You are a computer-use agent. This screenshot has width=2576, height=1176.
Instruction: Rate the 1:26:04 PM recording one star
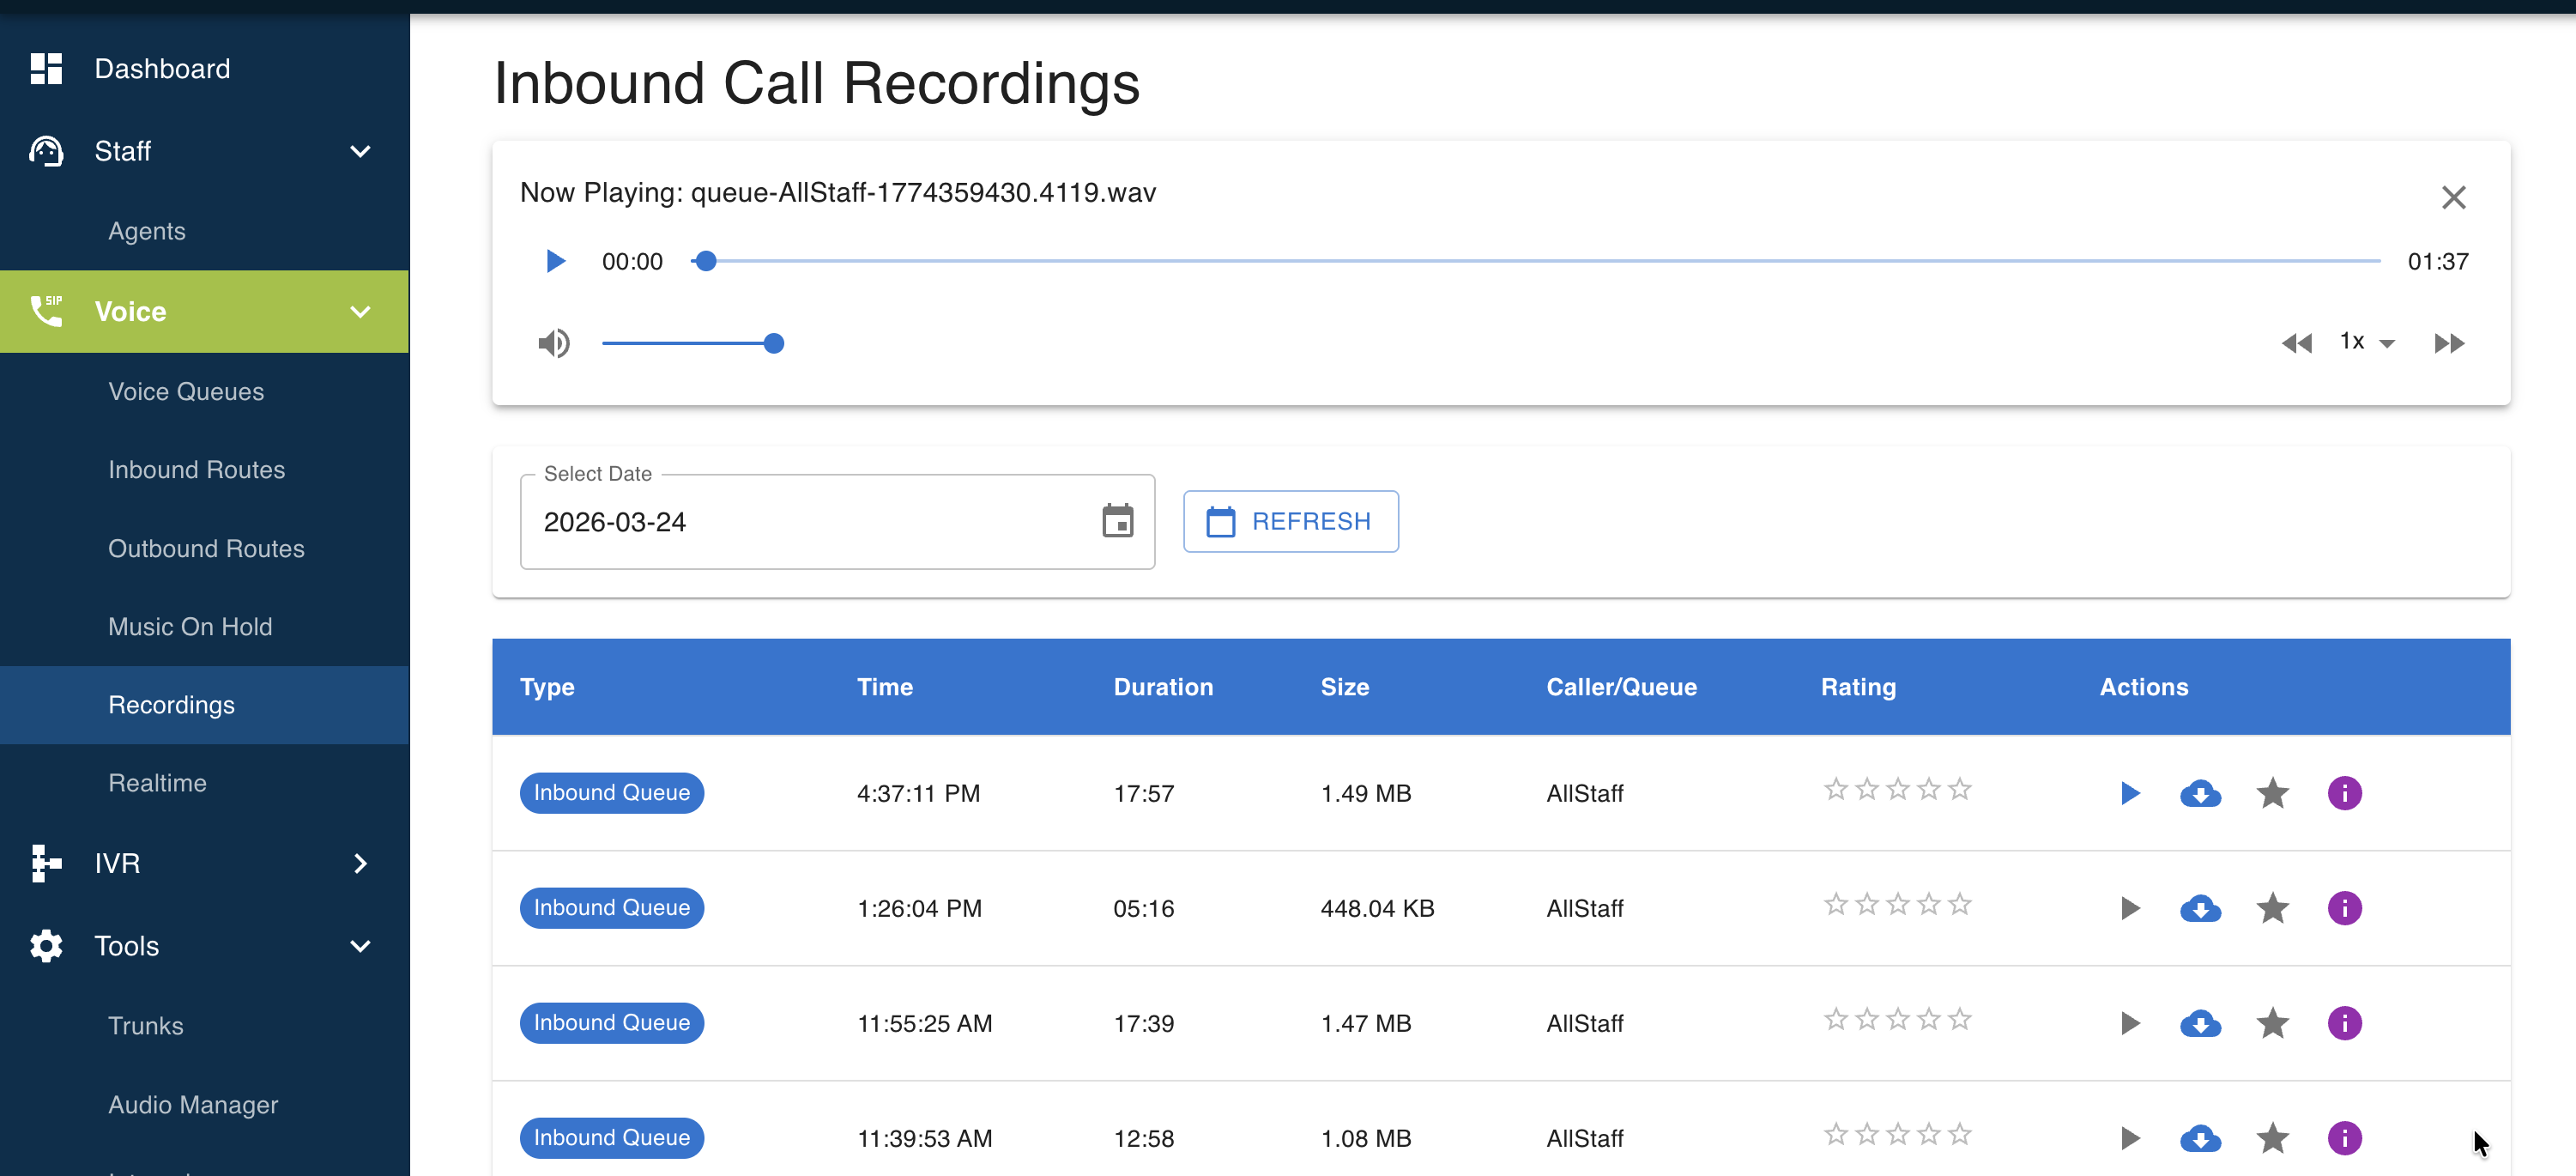pos(1835,904)
